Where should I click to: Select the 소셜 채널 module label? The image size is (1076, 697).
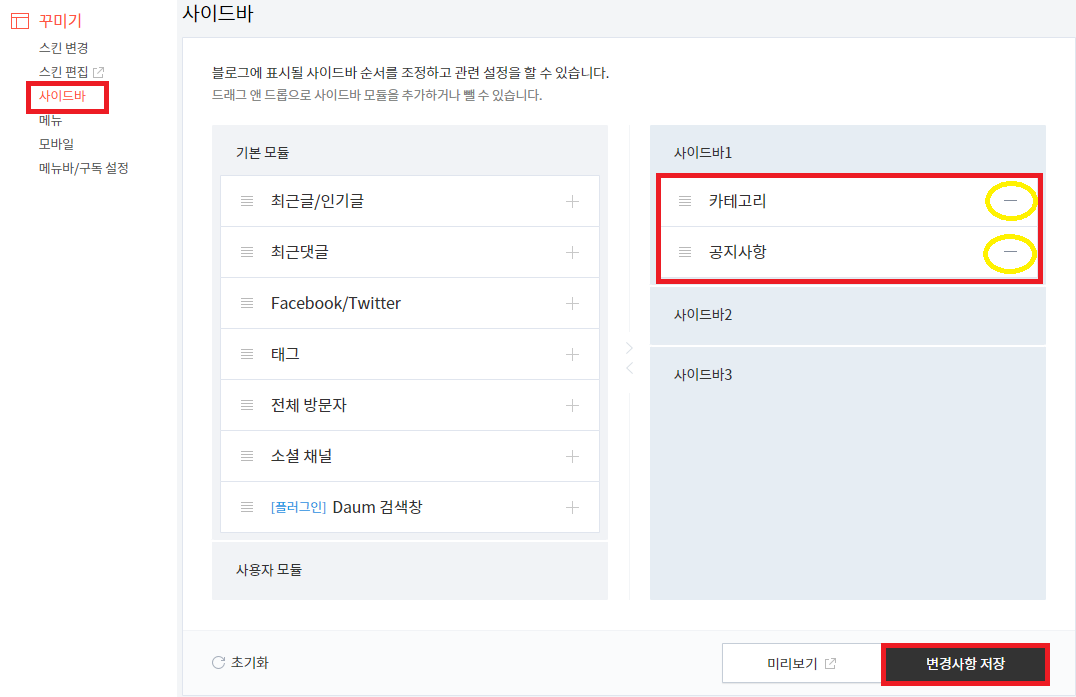coord(301,456)
